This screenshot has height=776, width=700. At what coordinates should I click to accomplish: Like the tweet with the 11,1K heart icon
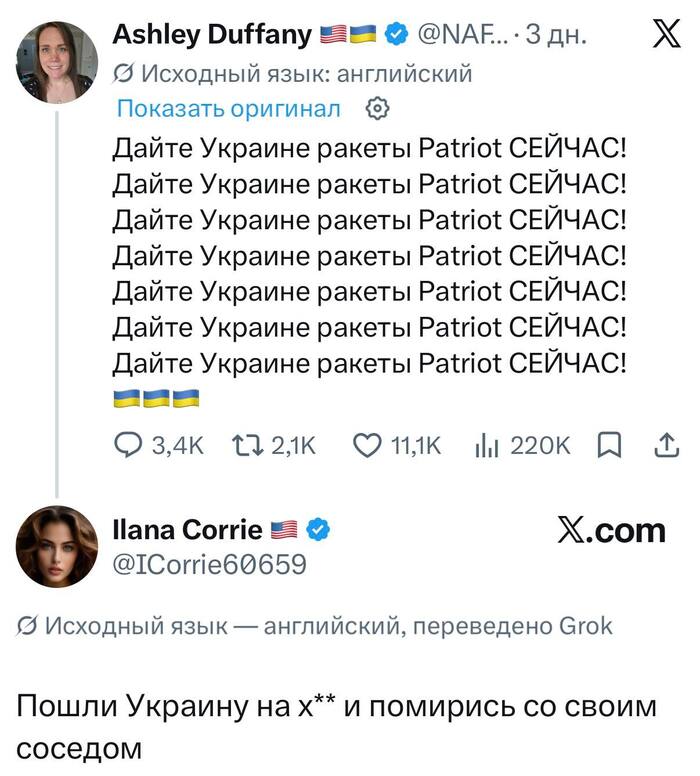367,445
